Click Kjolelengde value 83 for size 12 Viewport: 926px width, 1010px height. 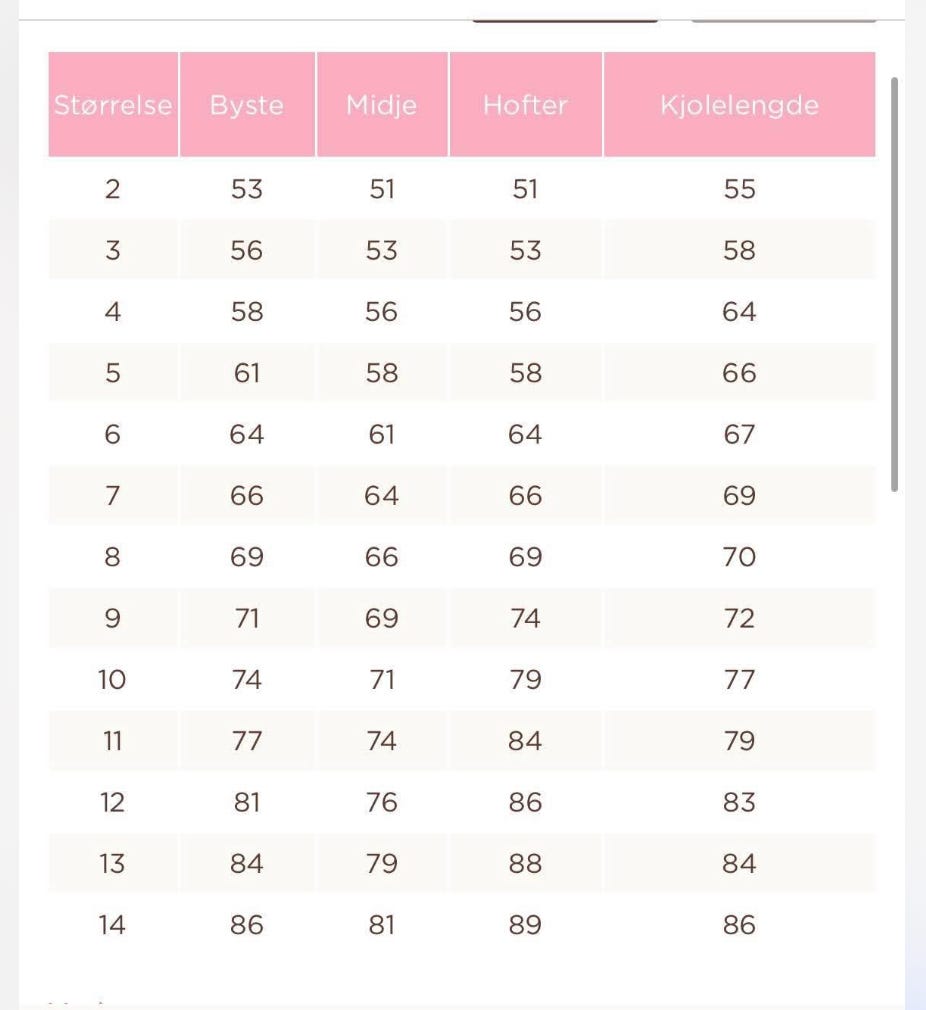(739, 803)
